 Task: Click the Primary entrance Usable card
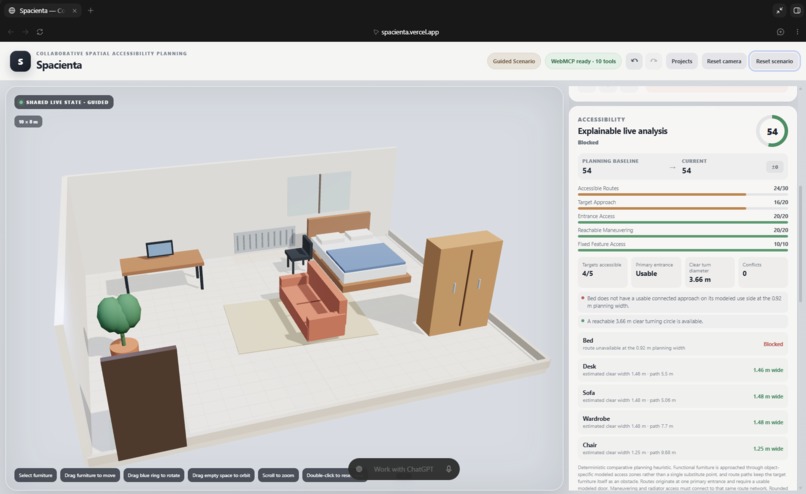656,272
